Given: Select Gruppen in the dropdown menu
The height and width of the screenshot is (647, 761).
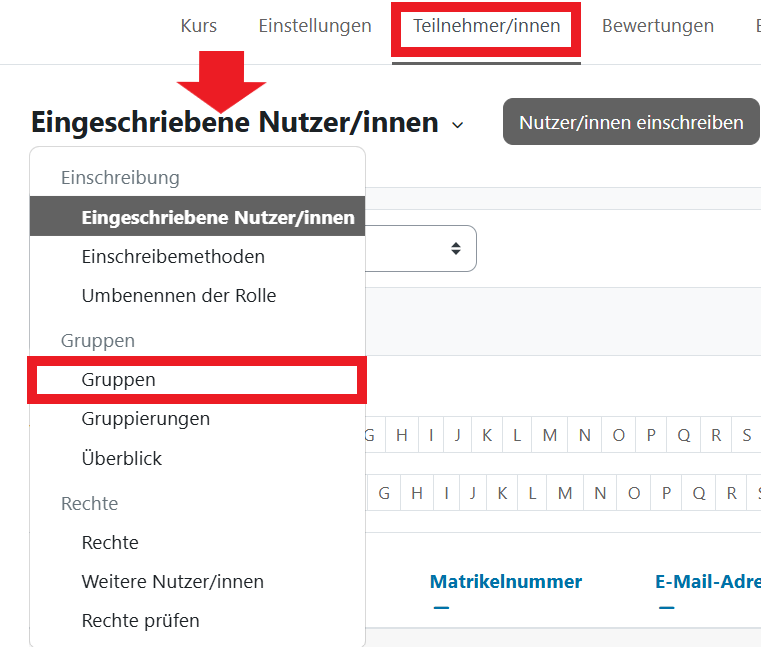Looking at the screenshot, I should (119, 380).
